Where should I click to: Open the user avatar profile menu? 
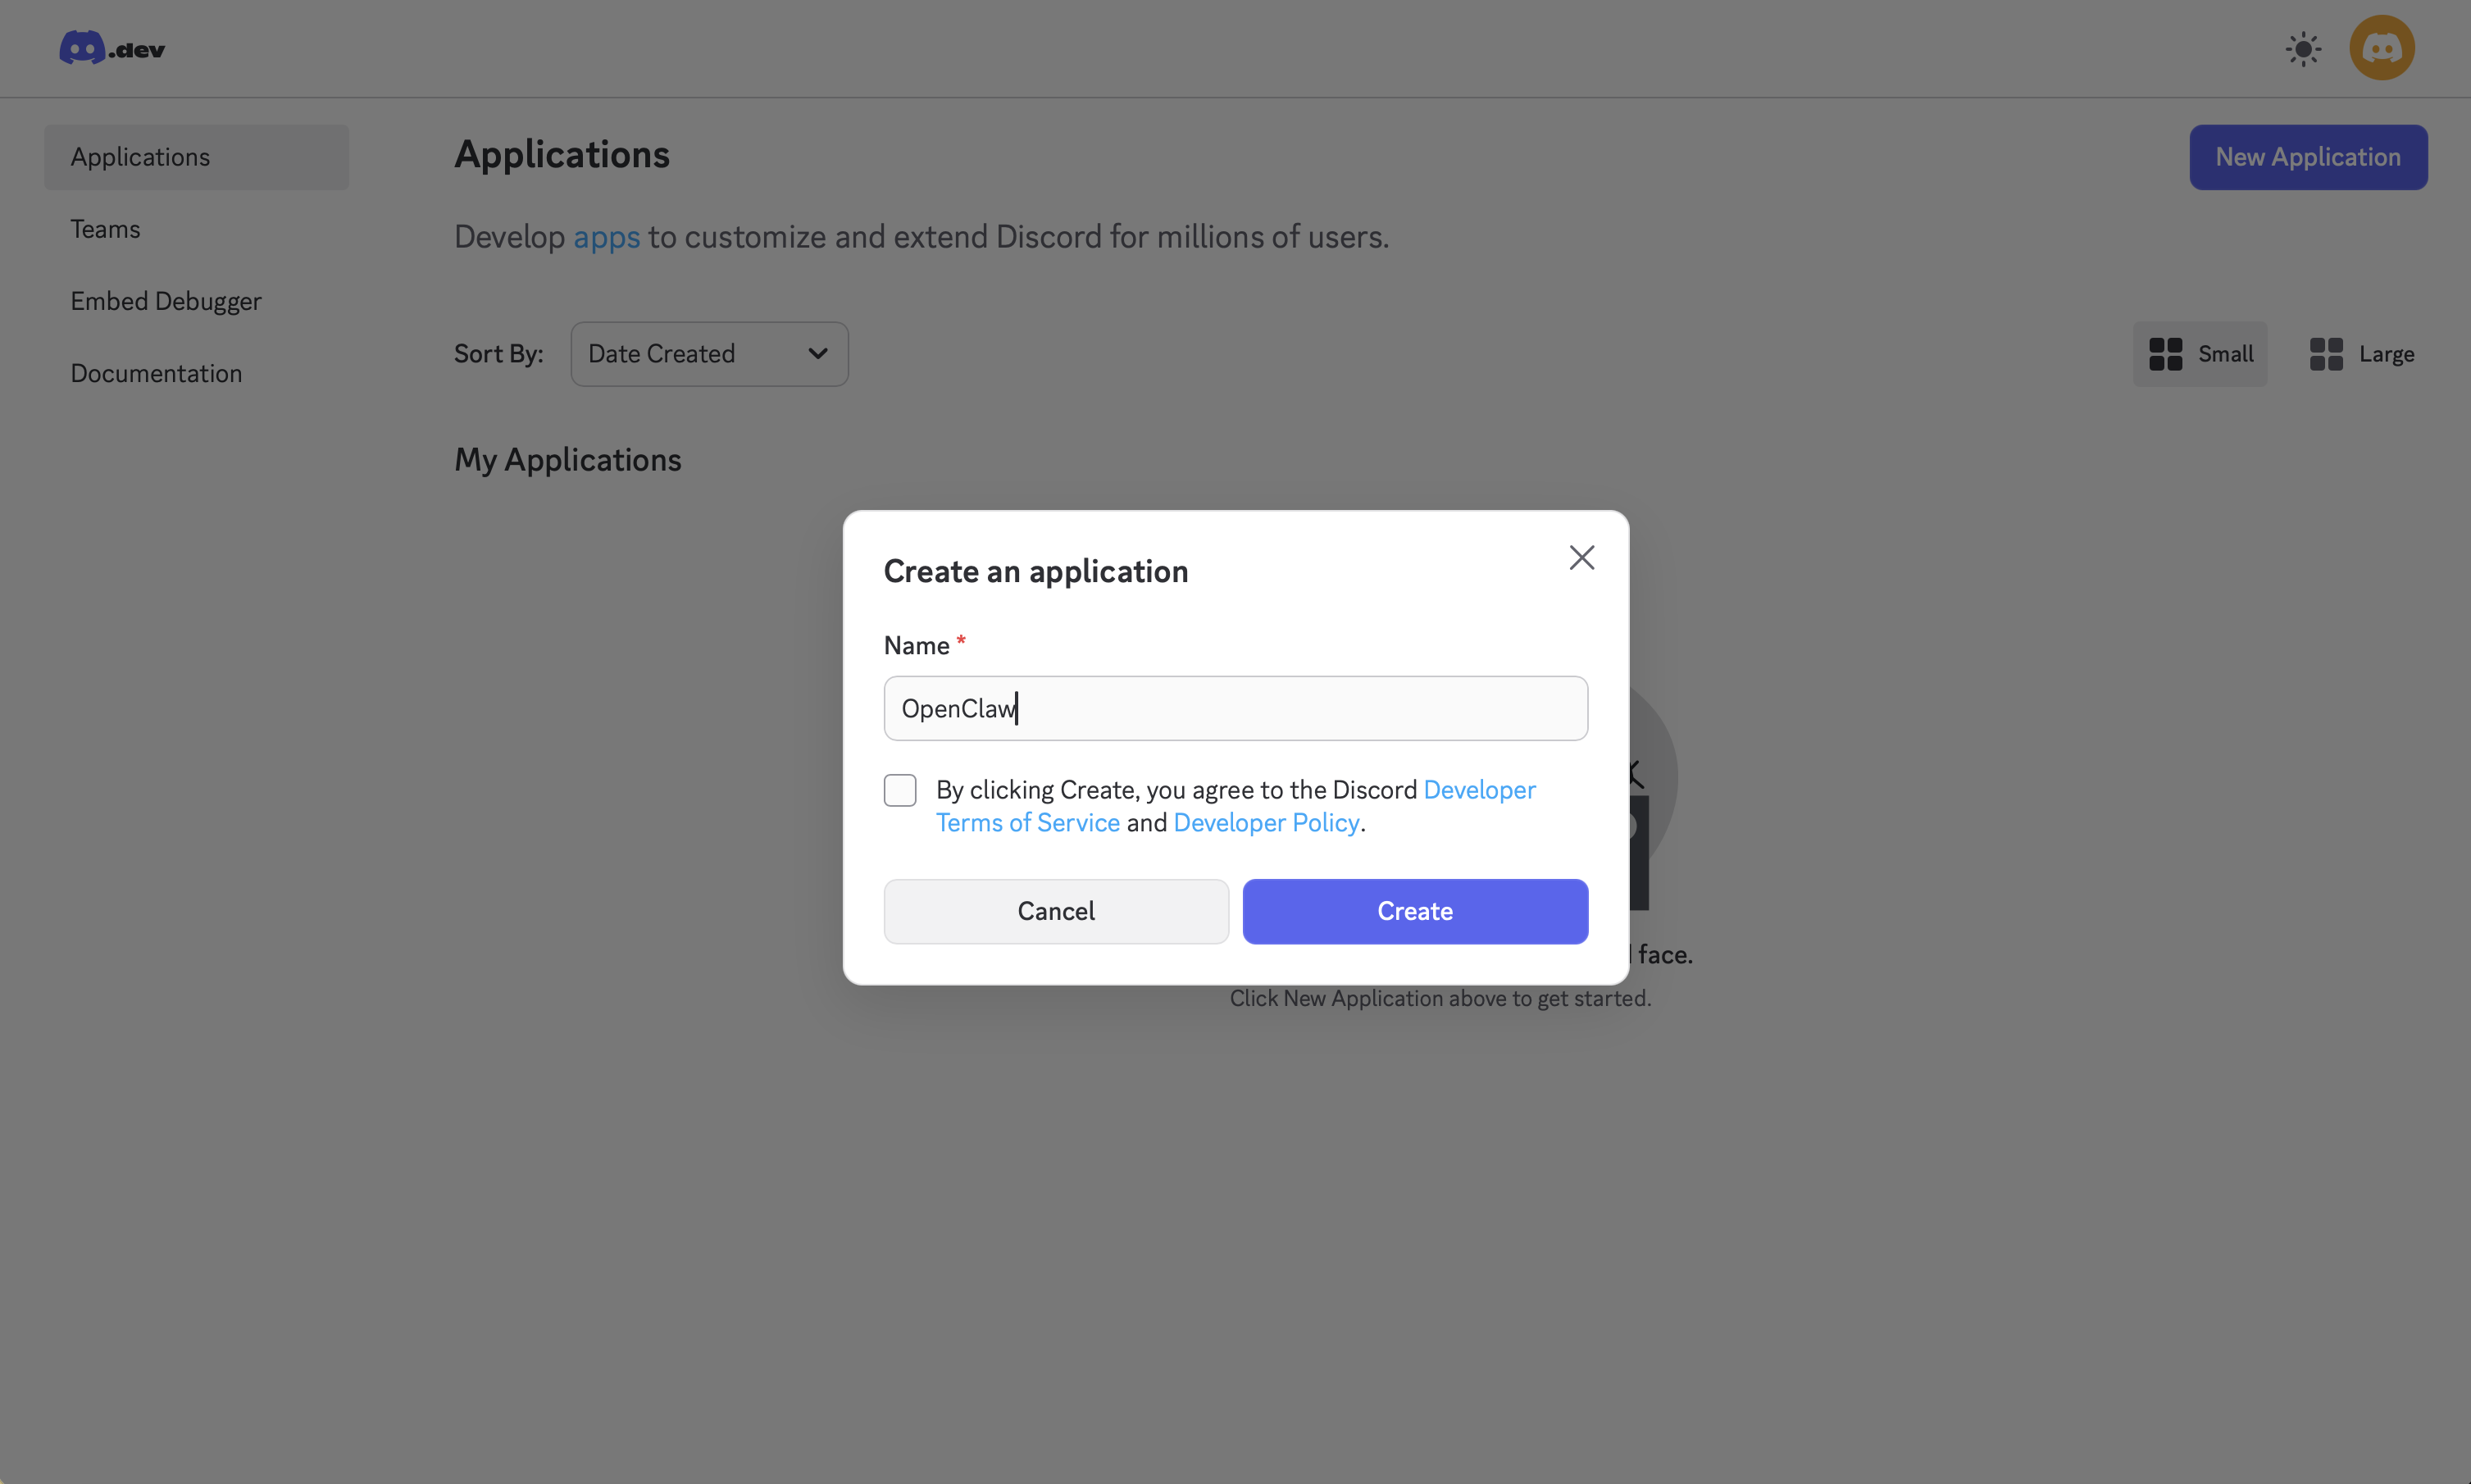click(2381, 48)
